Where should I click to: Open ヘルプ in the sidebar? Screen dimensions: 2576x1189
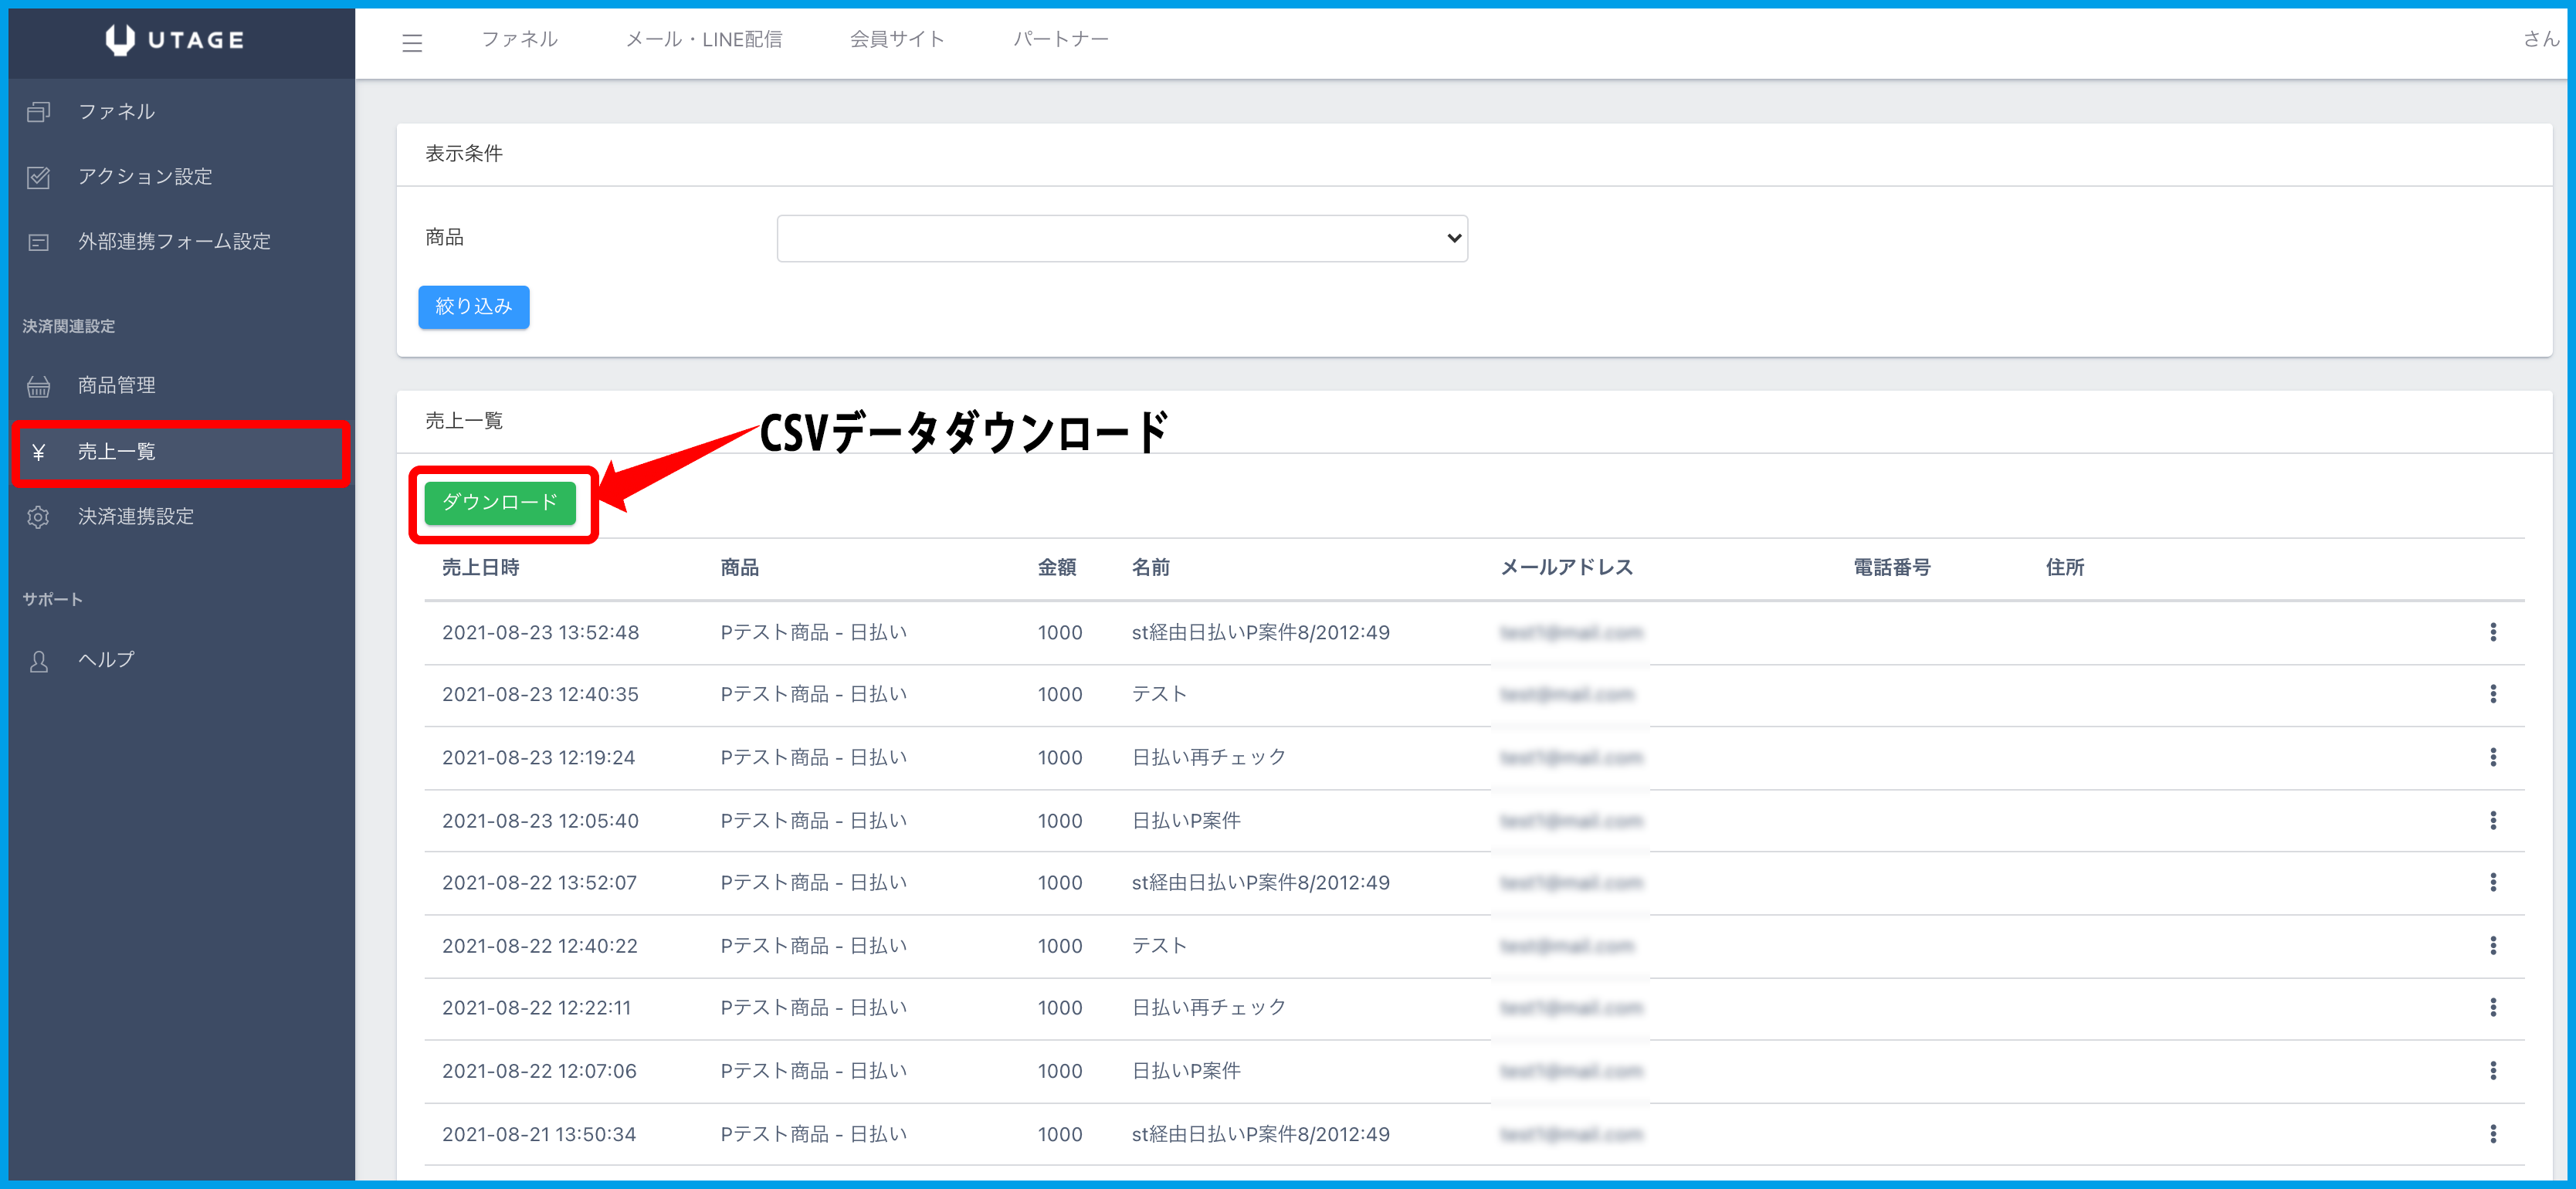tap(105, 660)
